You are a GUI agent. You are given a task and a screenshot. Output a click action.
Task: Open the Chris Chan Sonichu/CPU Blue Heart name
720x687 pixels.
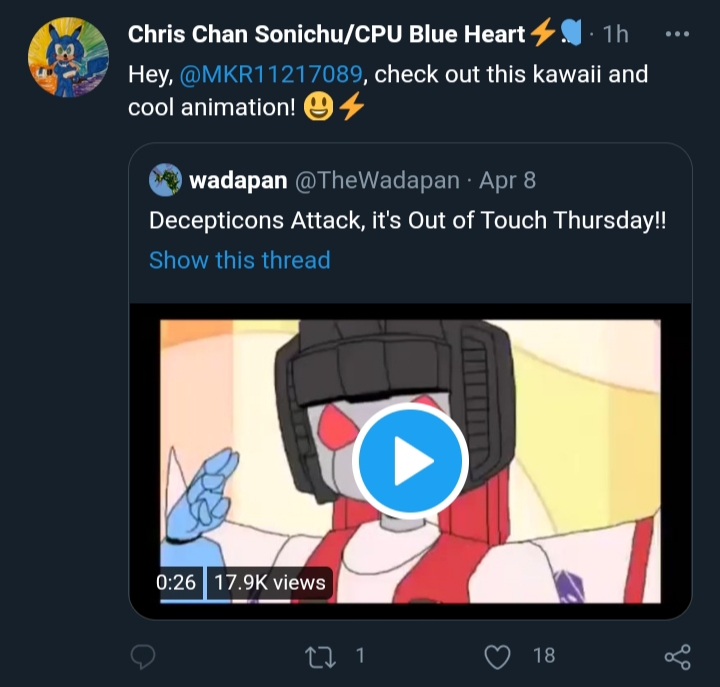pos(326,34)
